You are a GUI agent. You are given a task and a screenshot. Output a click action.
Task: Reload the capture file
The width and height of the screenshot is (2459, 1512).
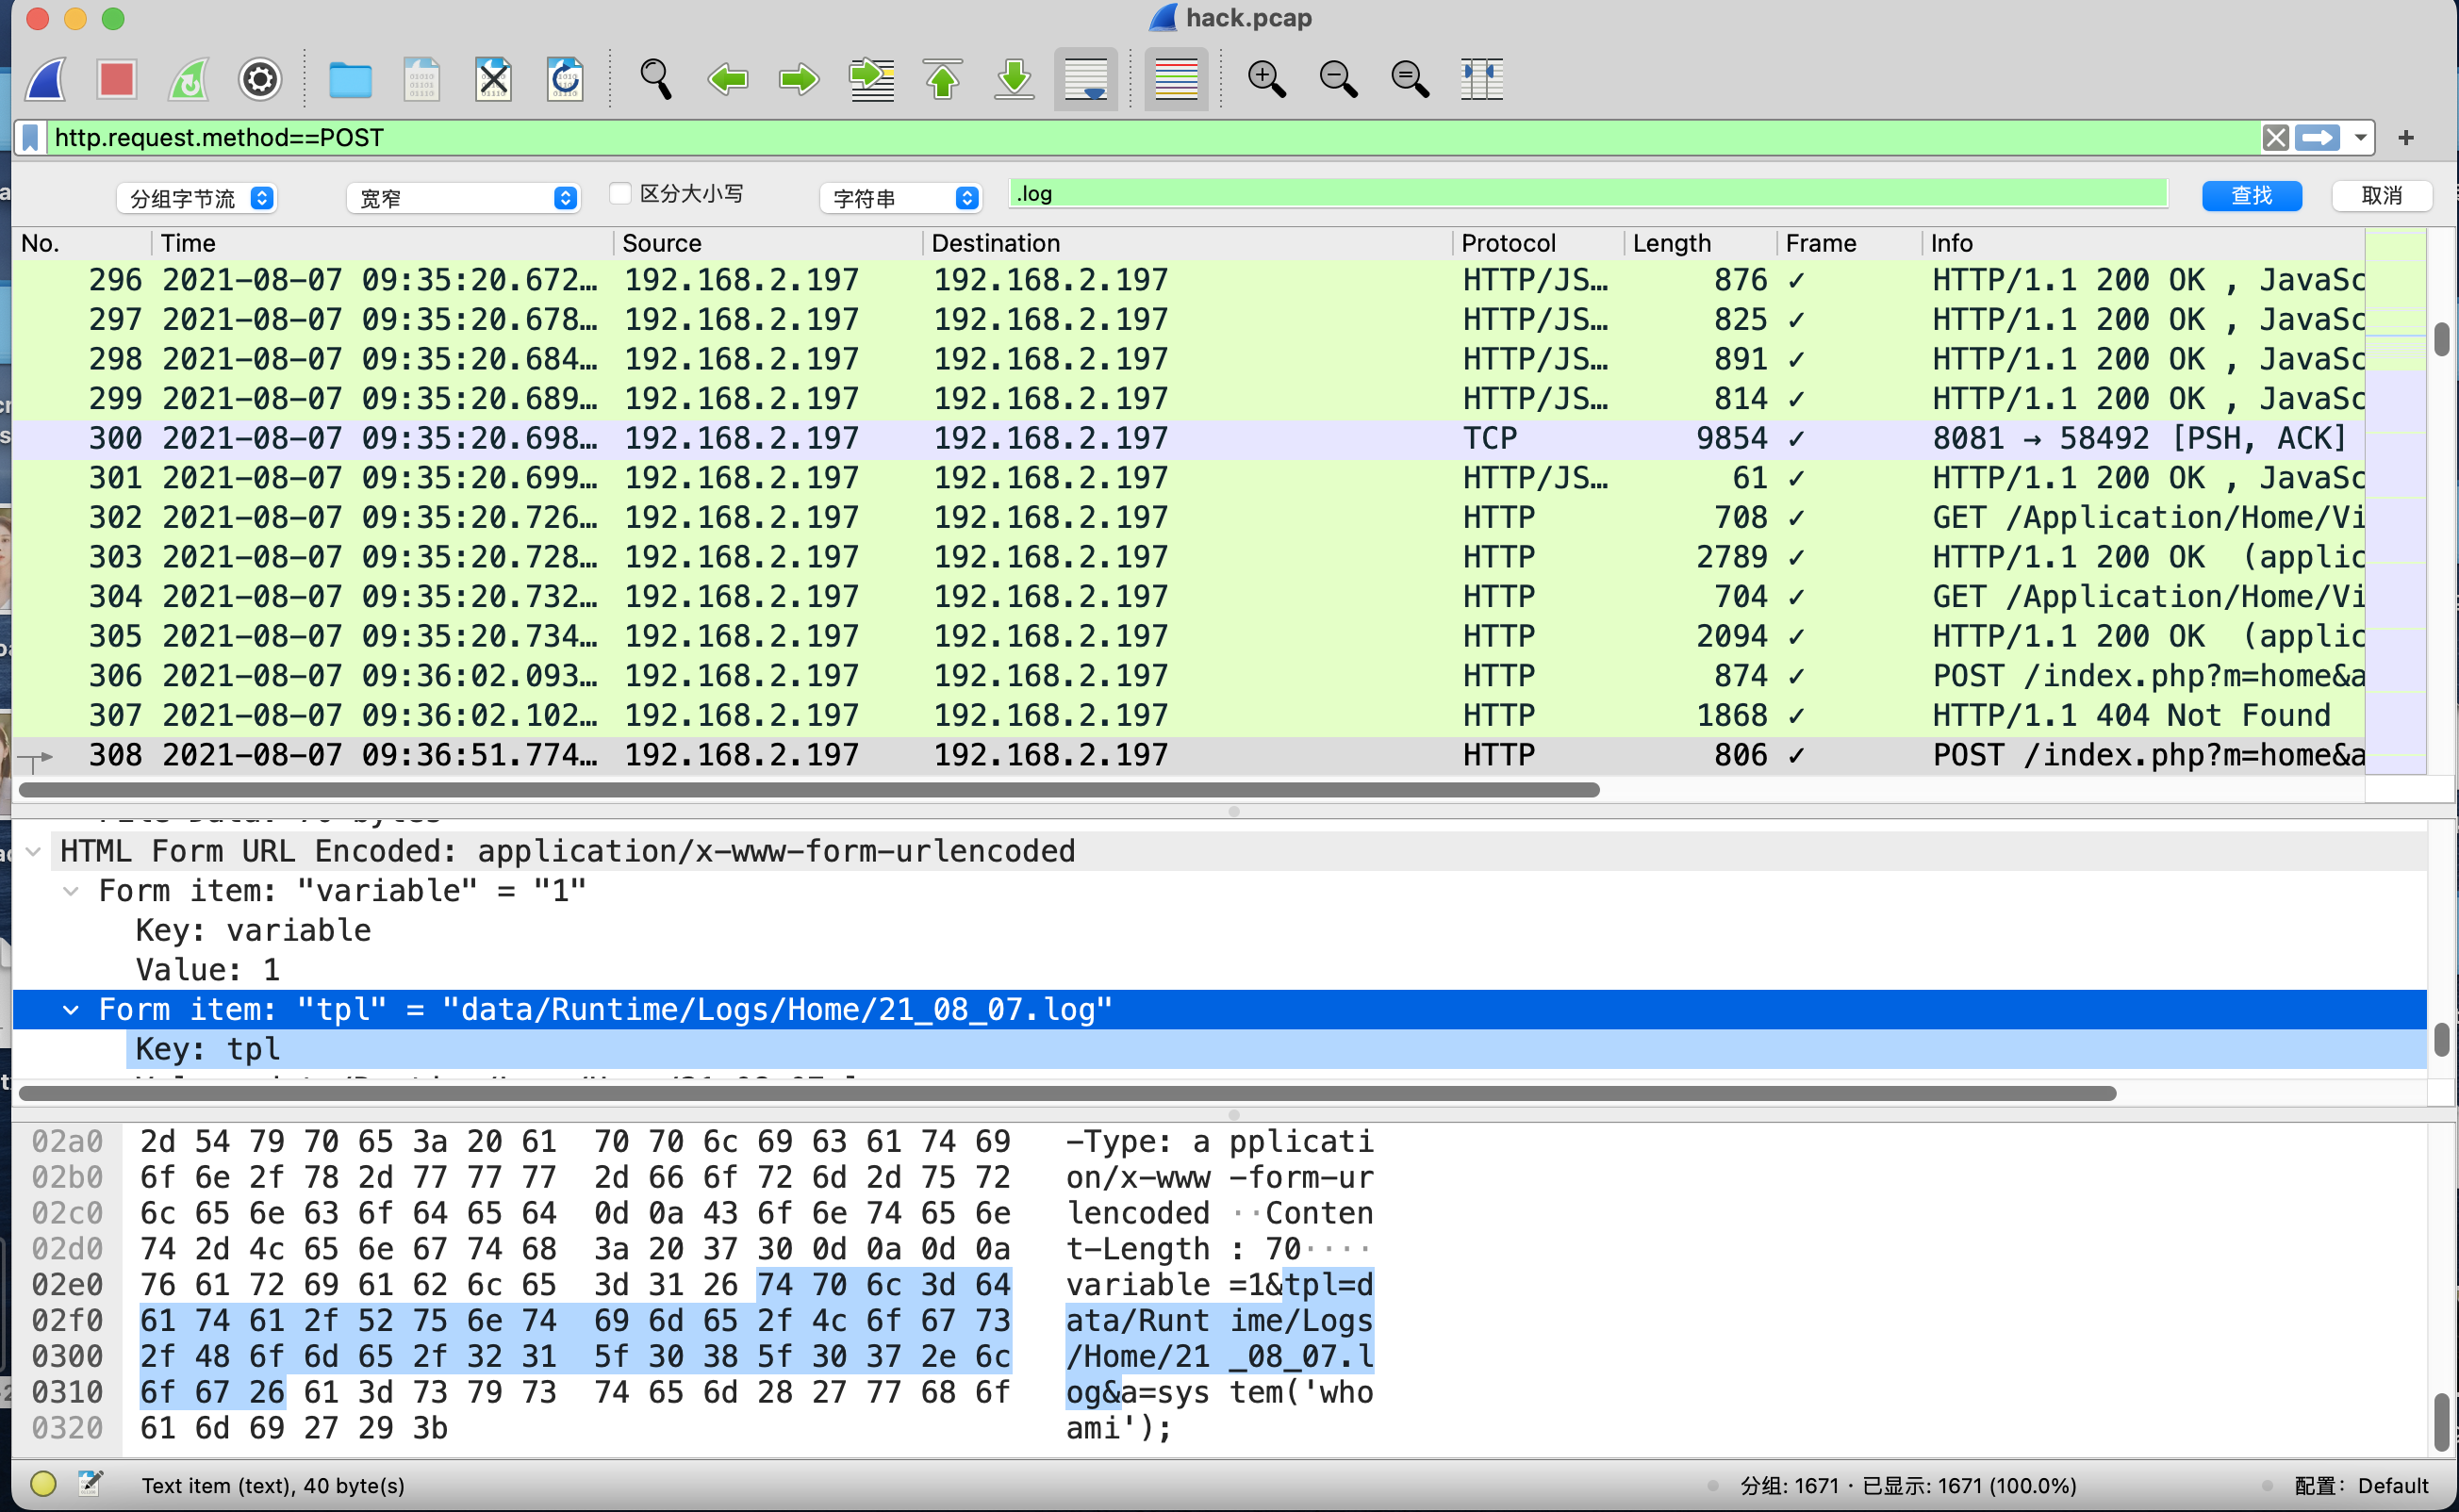(566, 79)
